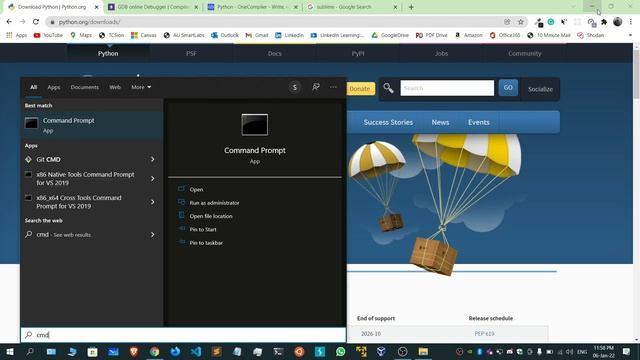Click the Python nav tab on python.org
This screenshot has height=360, width=640.
tap(108, 53)
